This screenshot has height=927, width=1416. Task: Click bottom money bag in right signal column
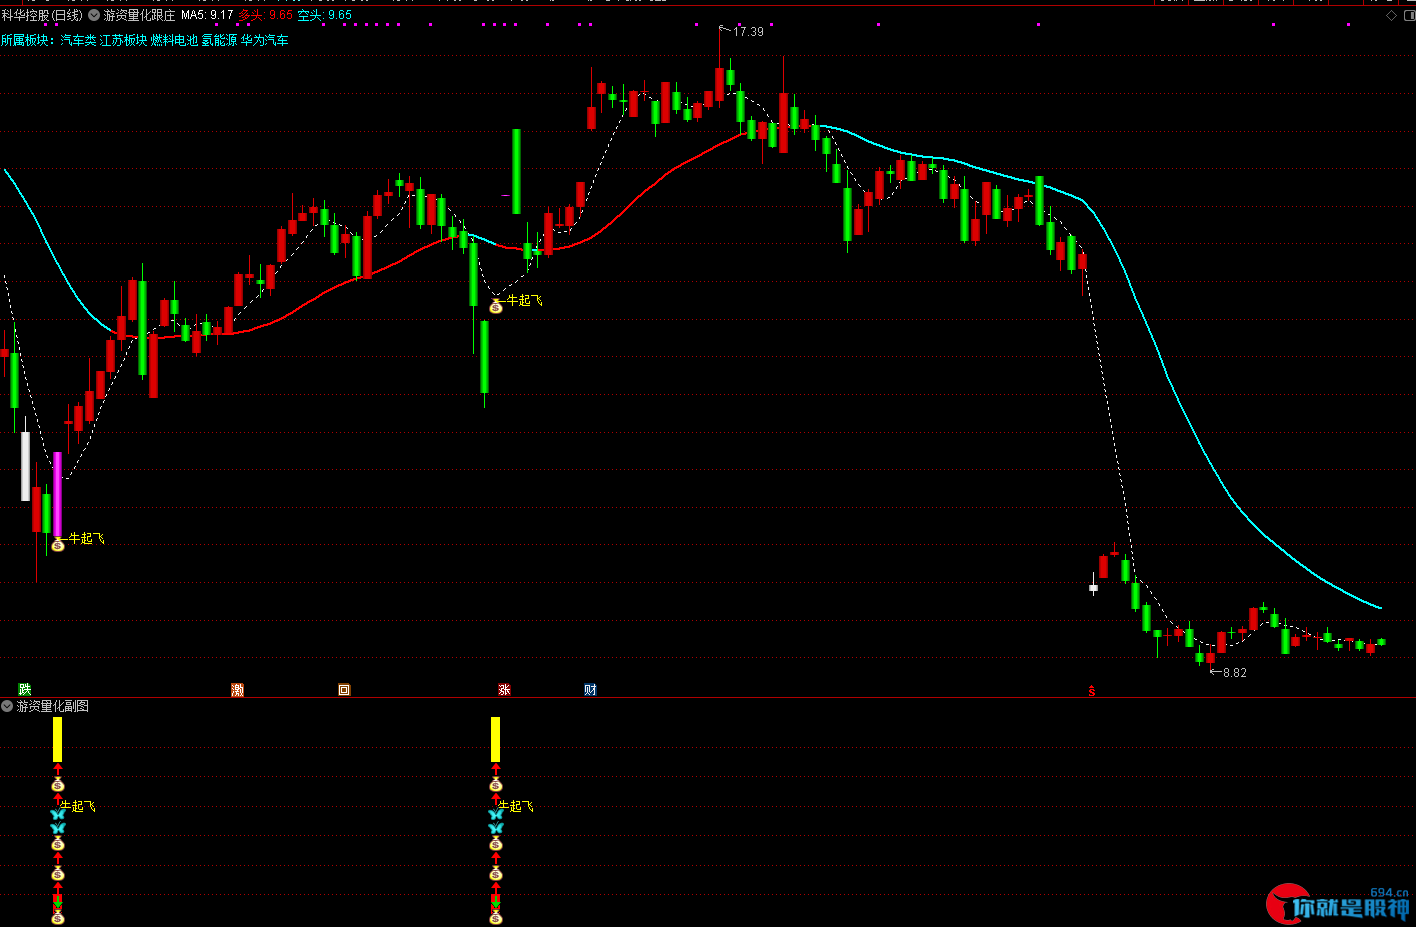click(x=496, y=917)
